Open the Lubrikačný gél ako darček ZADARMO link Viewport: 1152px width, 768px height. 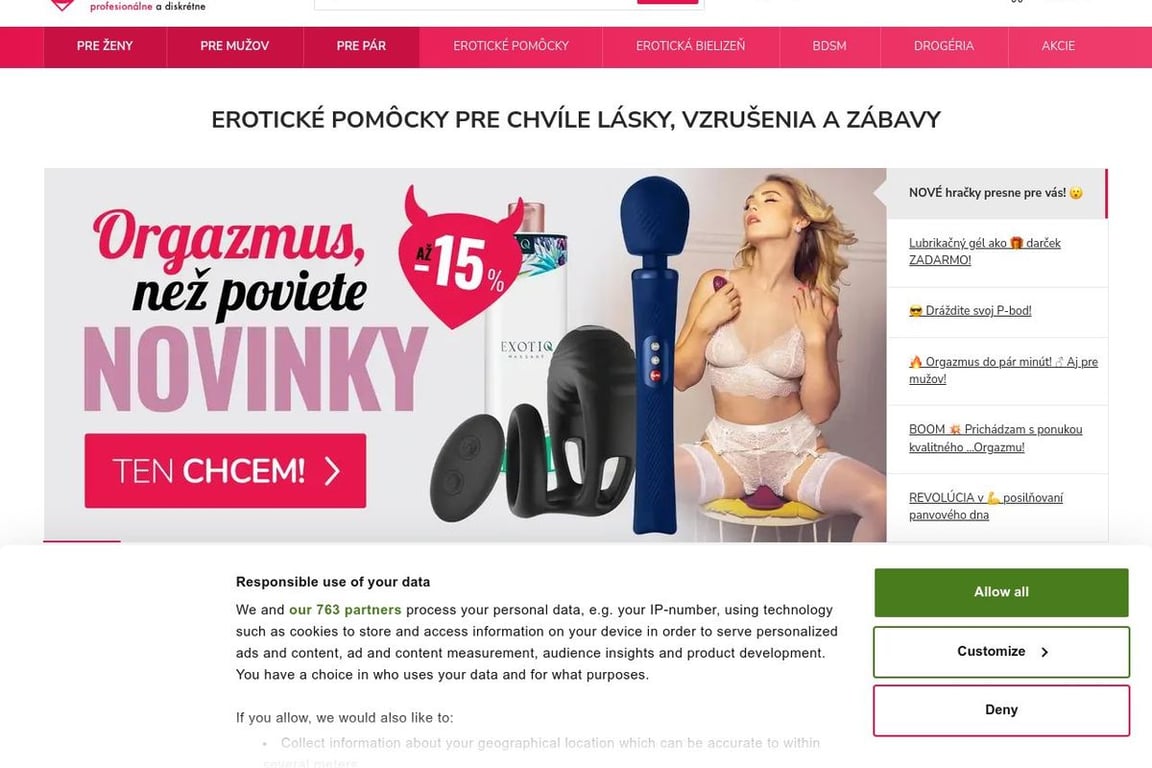pos(984,251)
